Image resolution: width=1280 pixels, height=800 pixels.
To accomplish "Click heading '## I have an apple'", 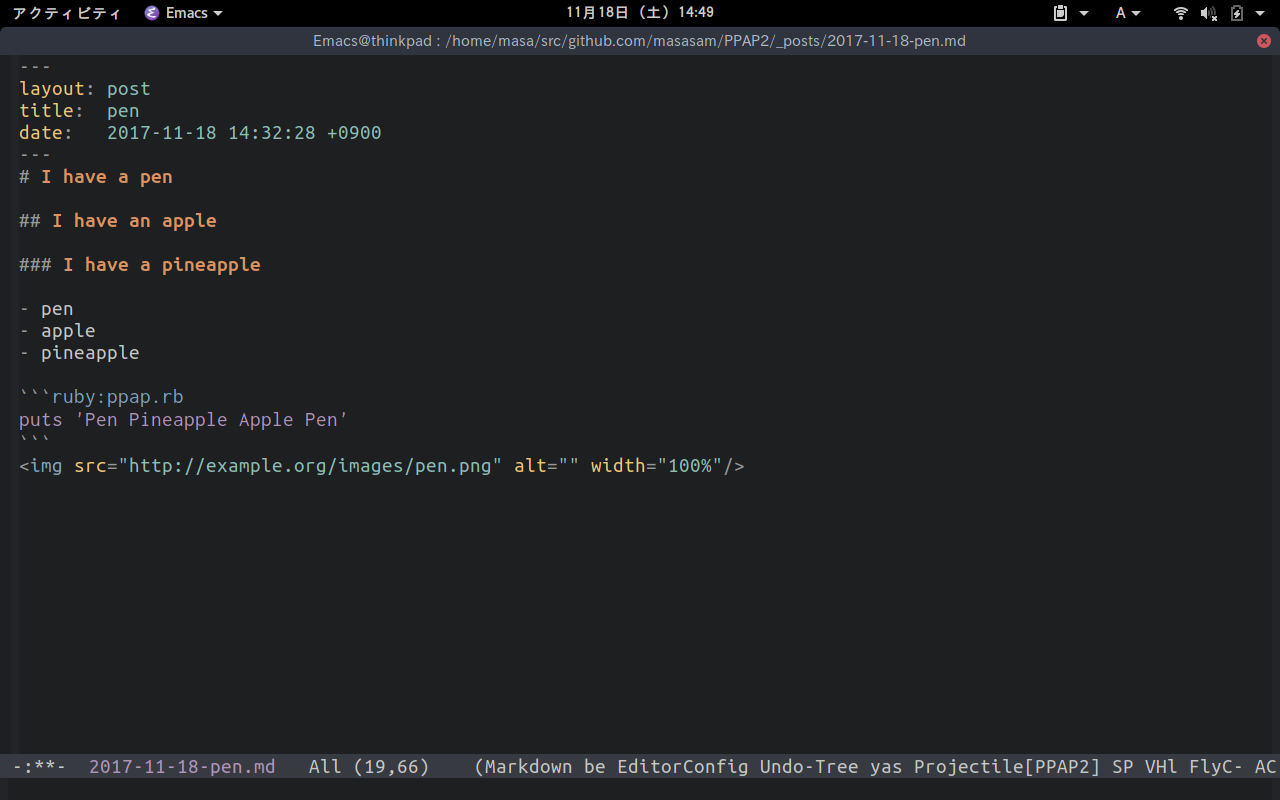I will (118, 221).
